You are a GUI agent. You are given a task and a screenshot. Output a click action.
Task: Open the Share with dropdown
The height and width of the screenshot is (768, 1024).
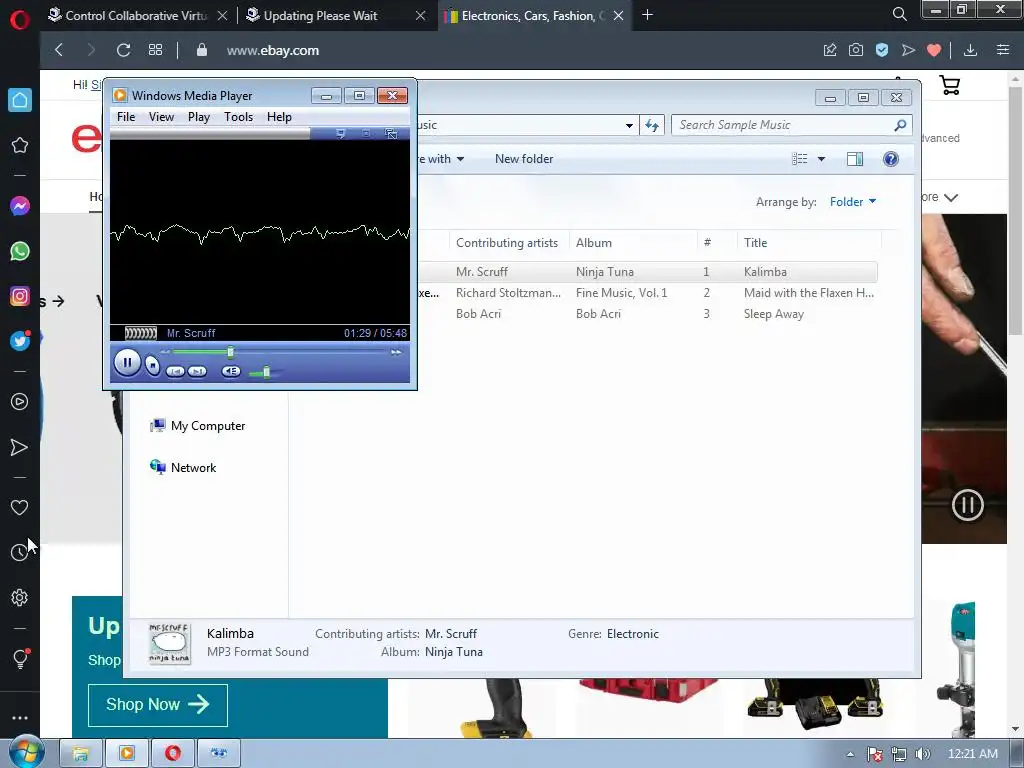tap(441, 159)
